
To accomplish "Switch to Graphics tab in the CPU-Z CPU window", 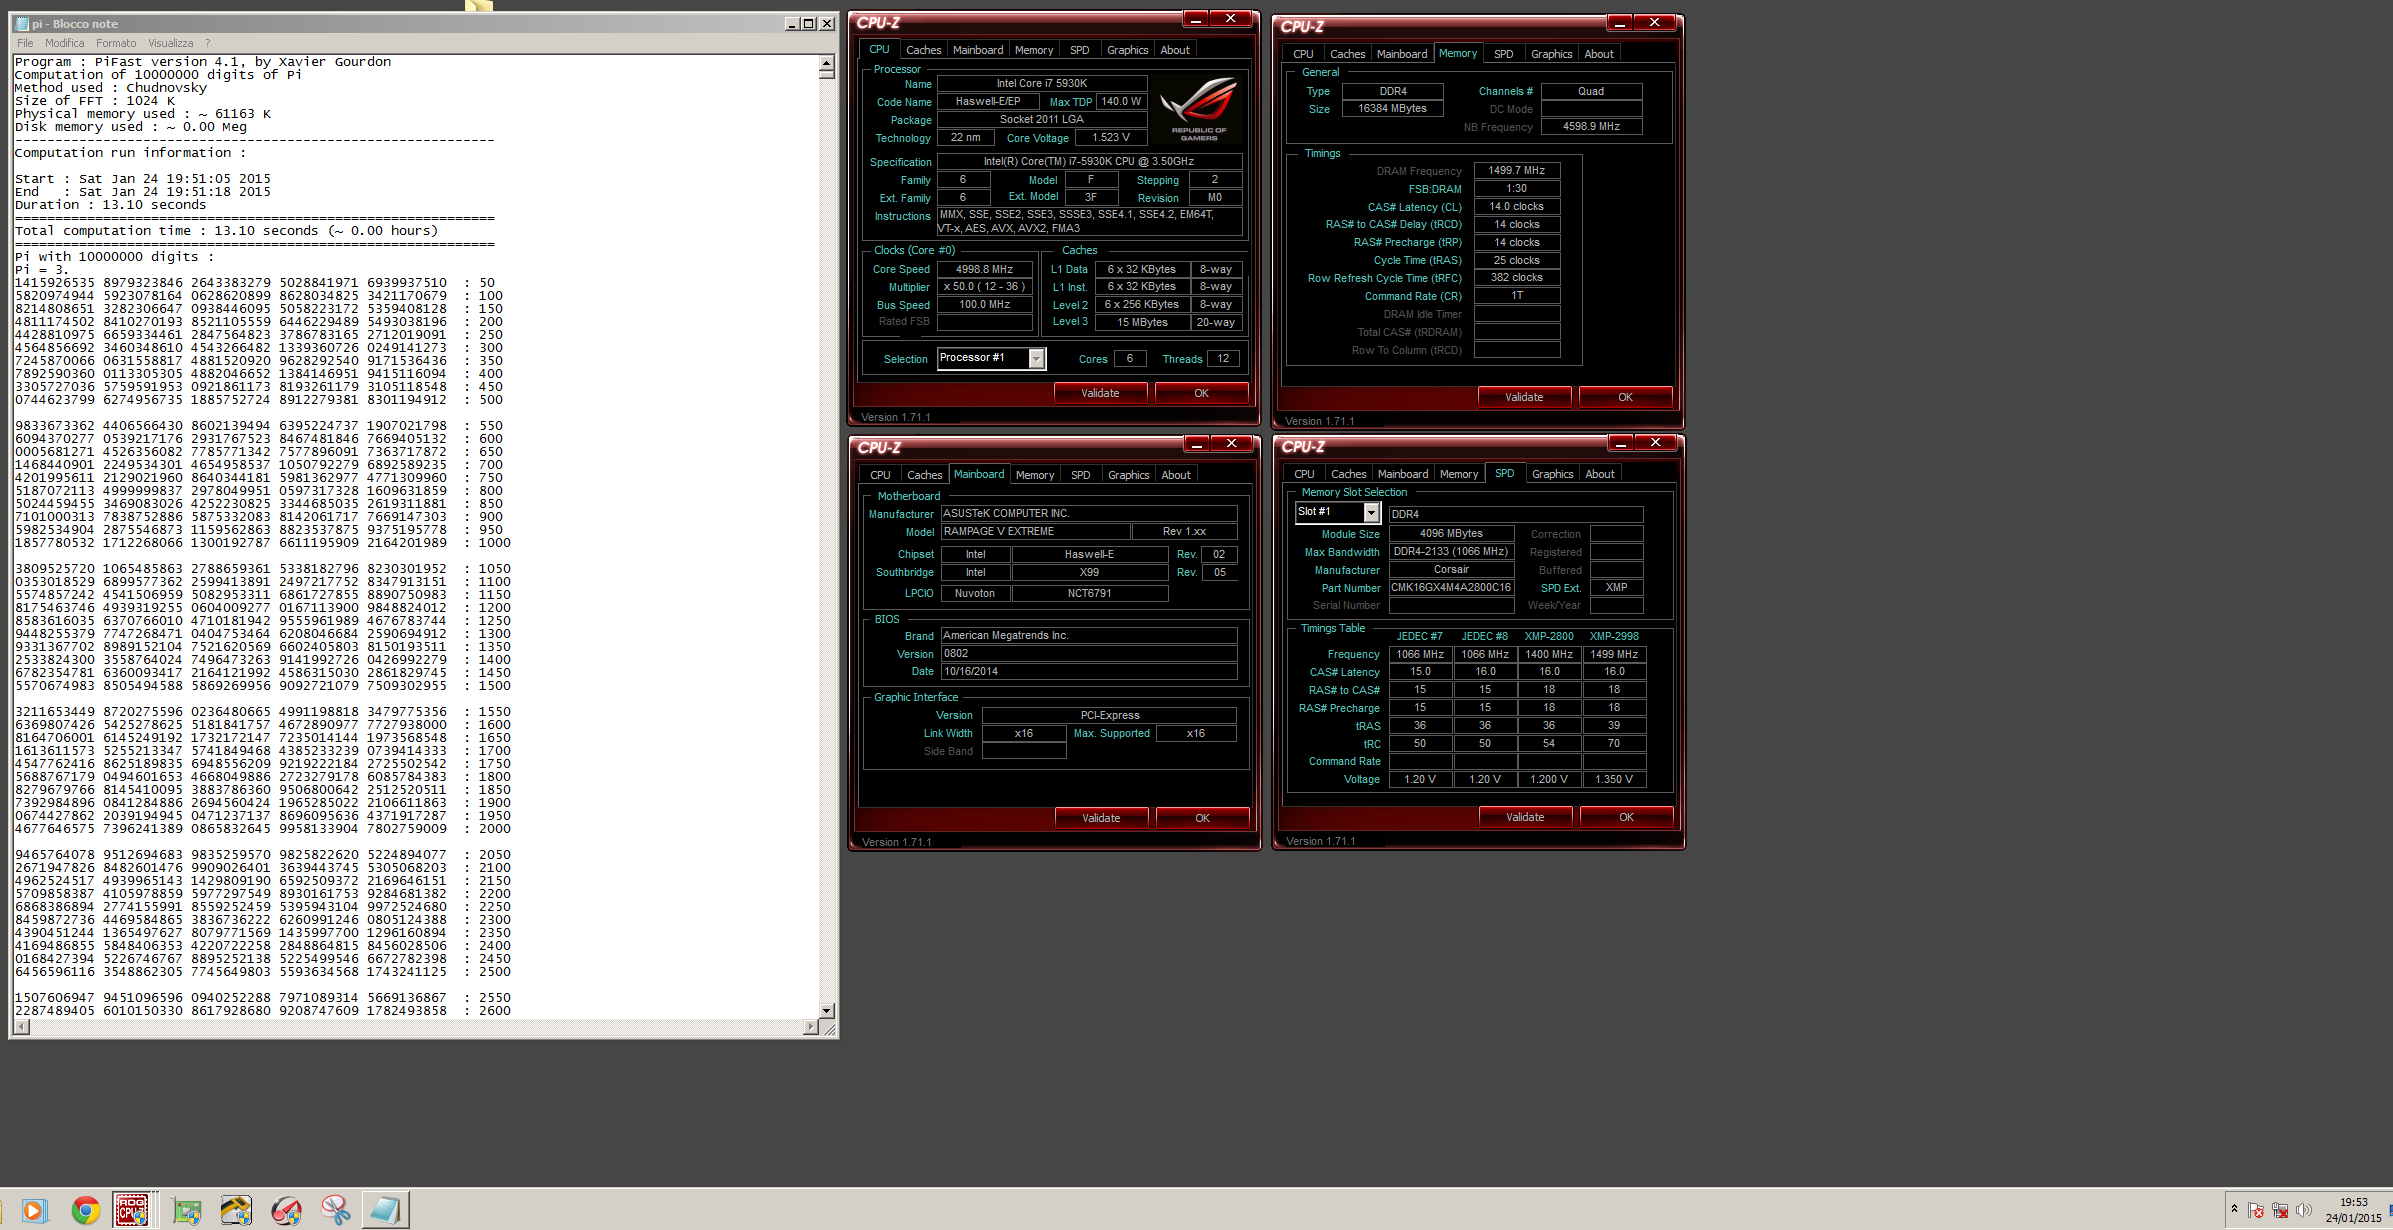I will coord(1127,50).
